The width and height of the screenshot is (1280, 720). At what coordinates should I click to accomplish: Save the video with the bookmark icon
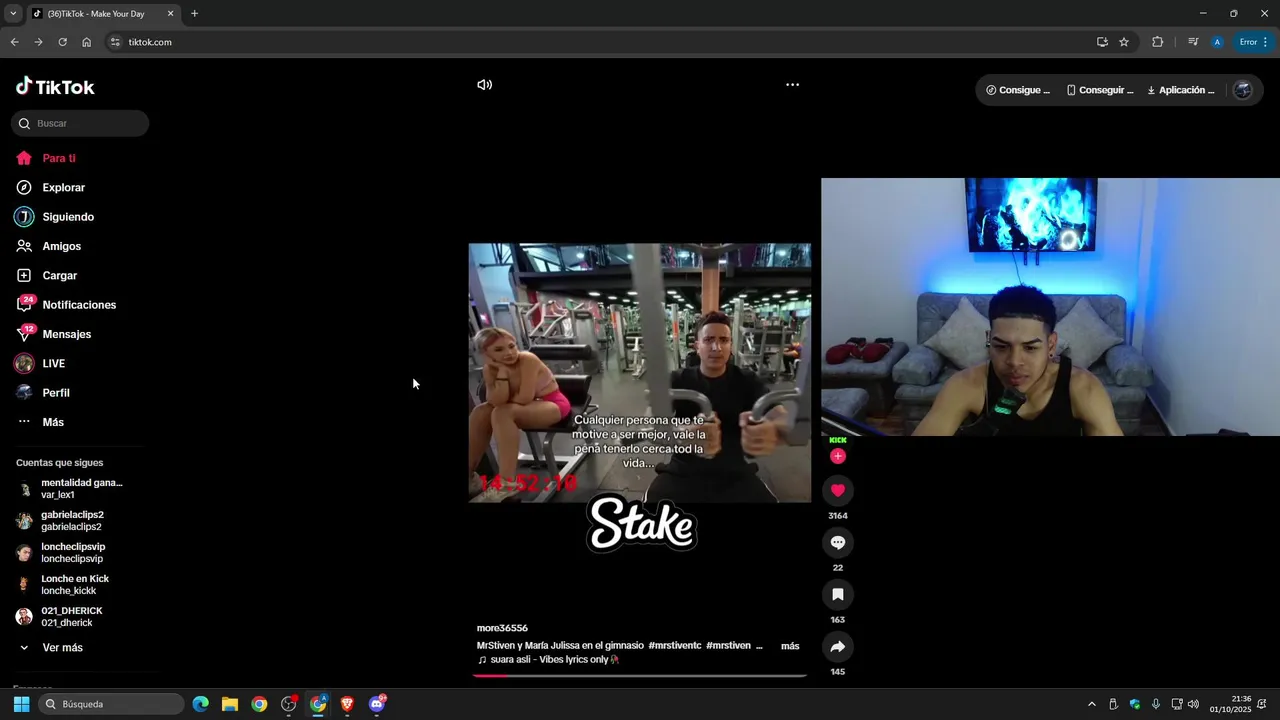[838, 594]
